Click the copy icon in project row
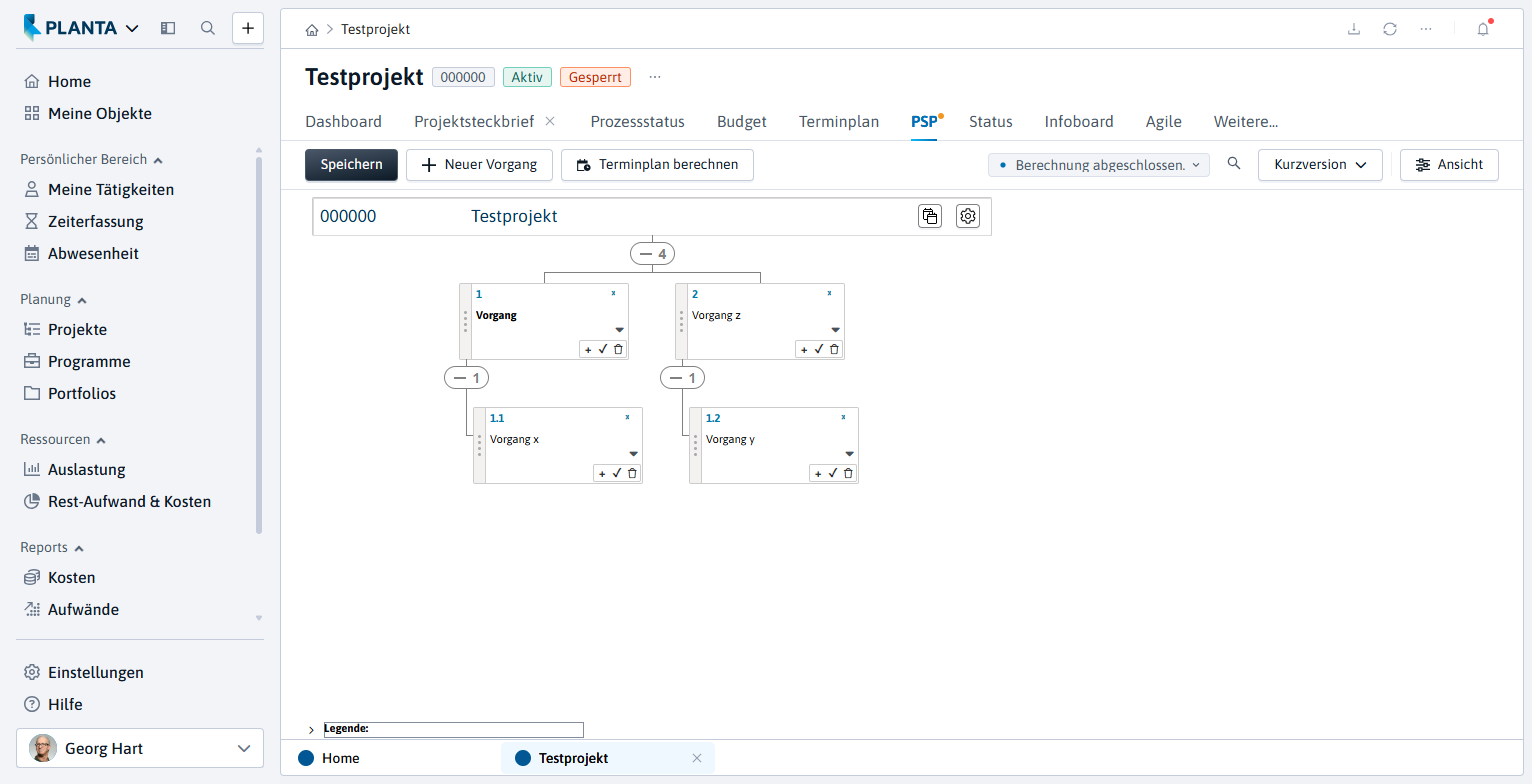This screenshot has width=1532, height=784. 930,216
